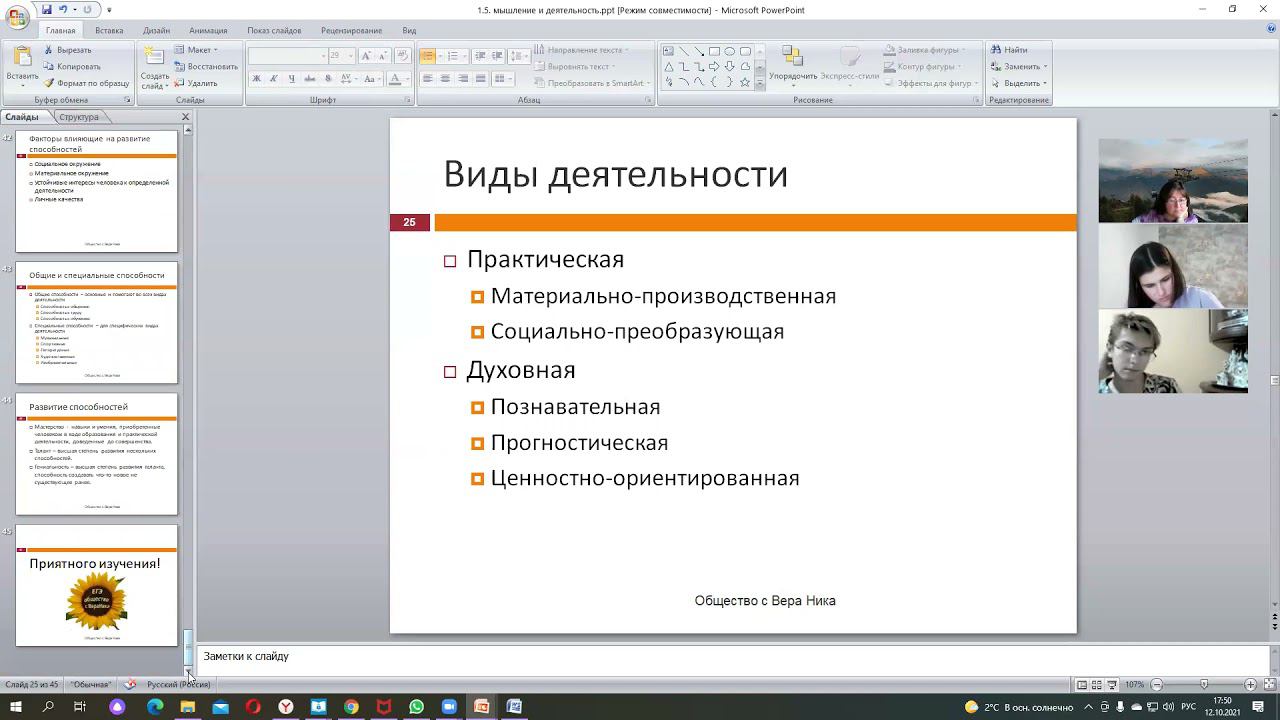The height and width of the screenshot is (720, 1280).
Task: Align text right in paragraph group
Action: point(463,79)
